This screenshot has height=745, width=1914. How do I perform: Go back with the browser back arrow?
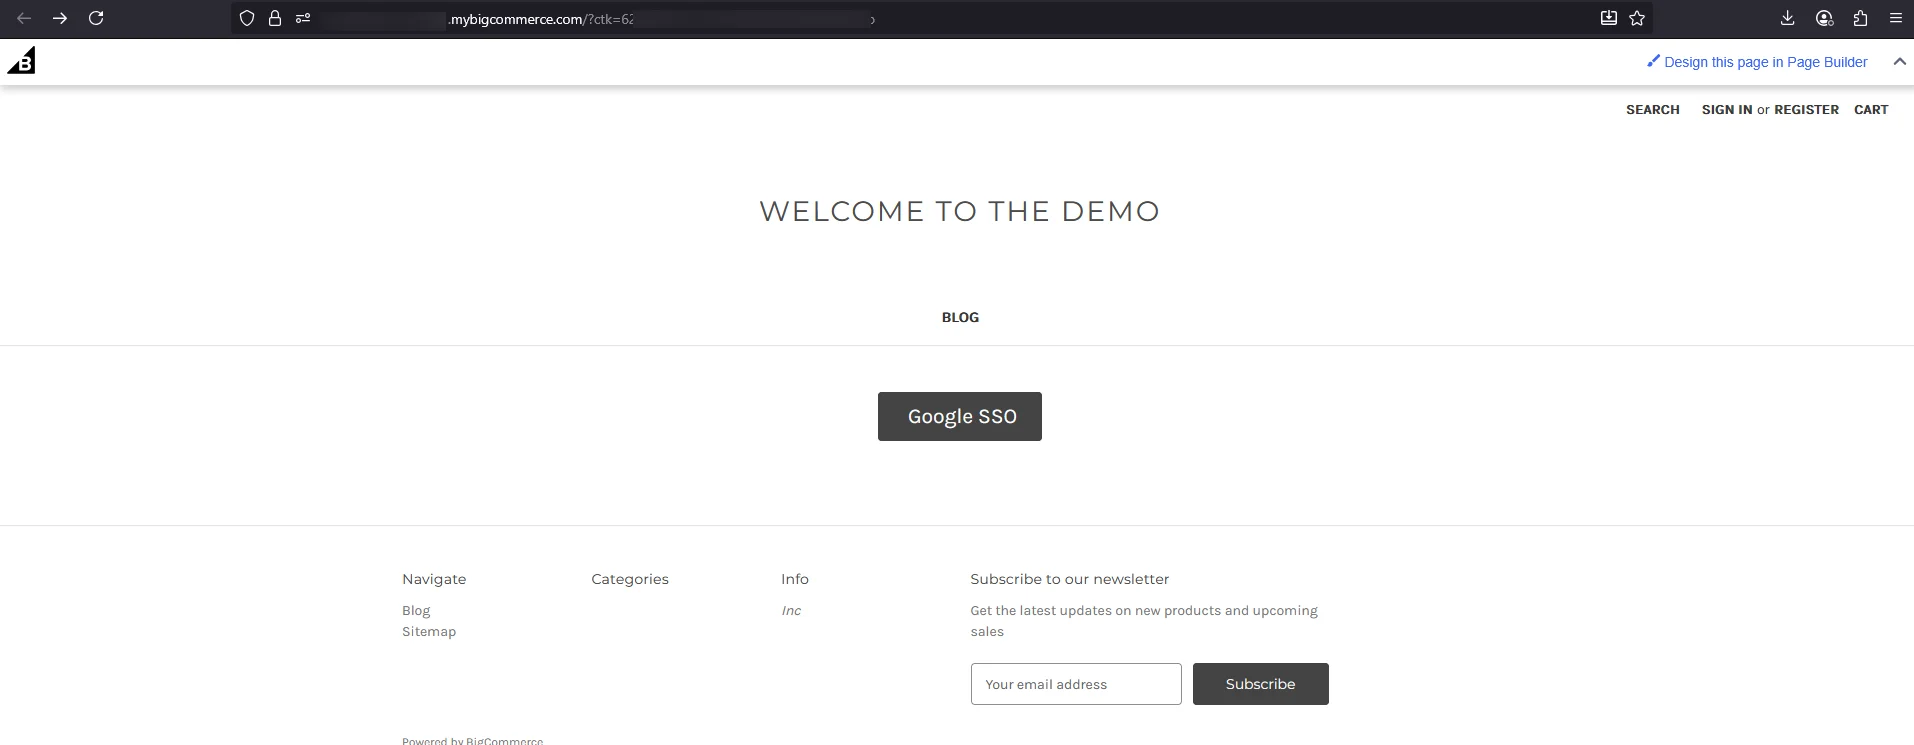pyautogui.click(x=24, y=18)
